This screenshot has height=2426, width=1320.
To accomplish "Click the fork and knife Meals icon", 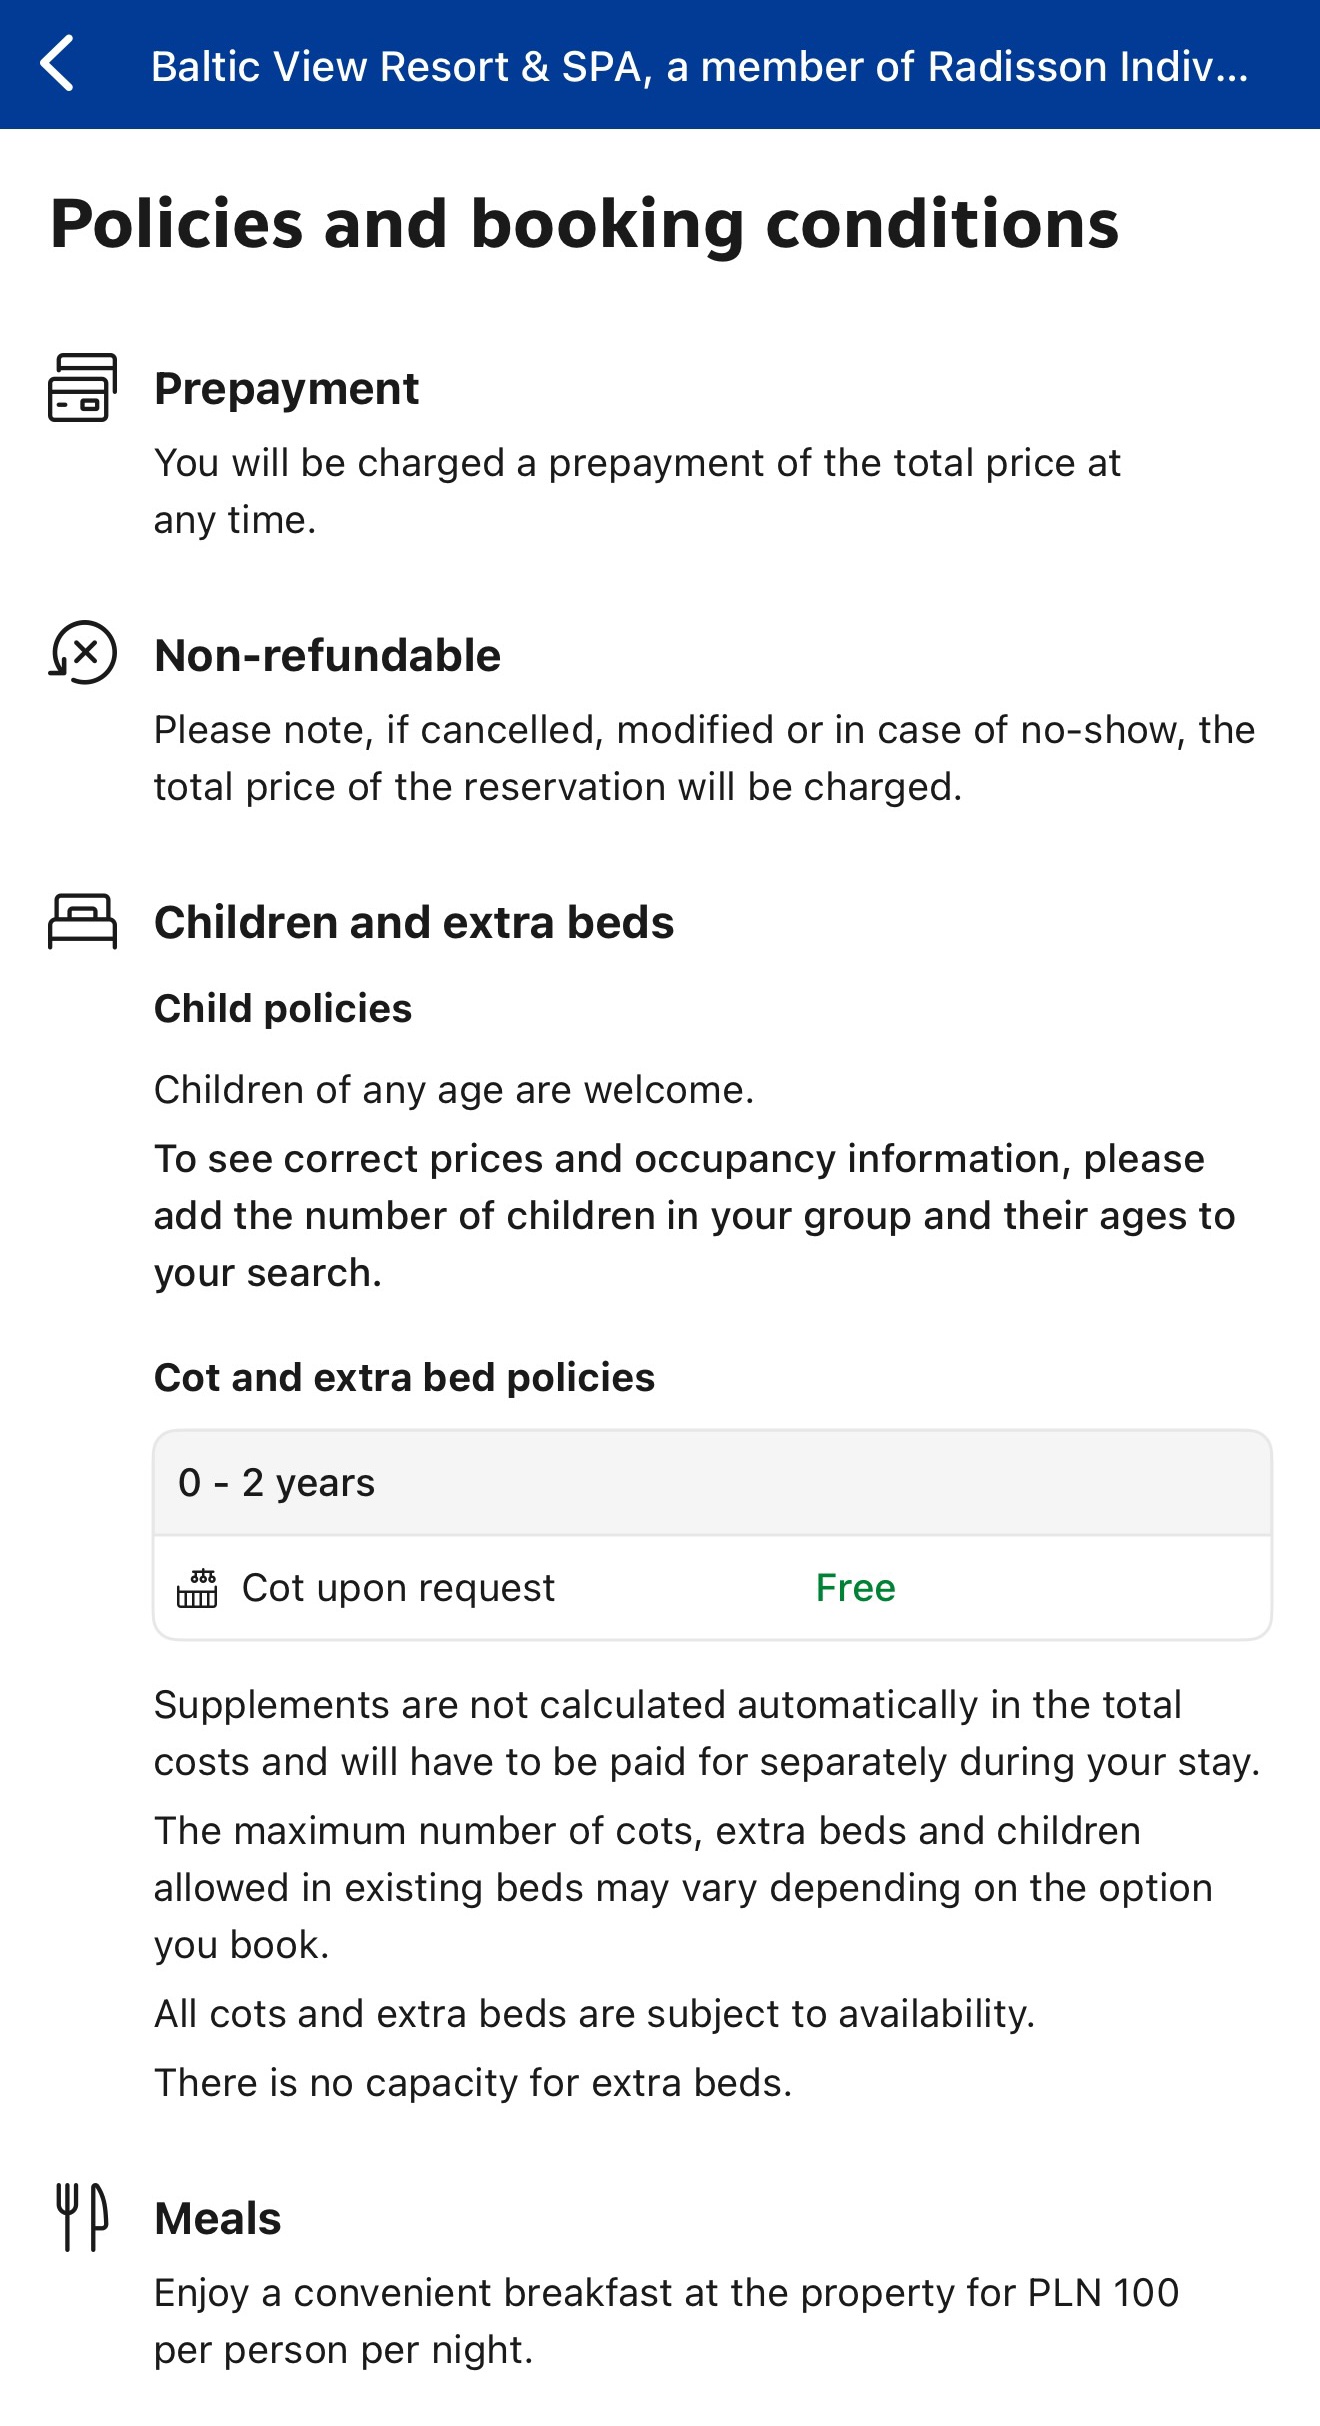I will (x=82, y=2217).
